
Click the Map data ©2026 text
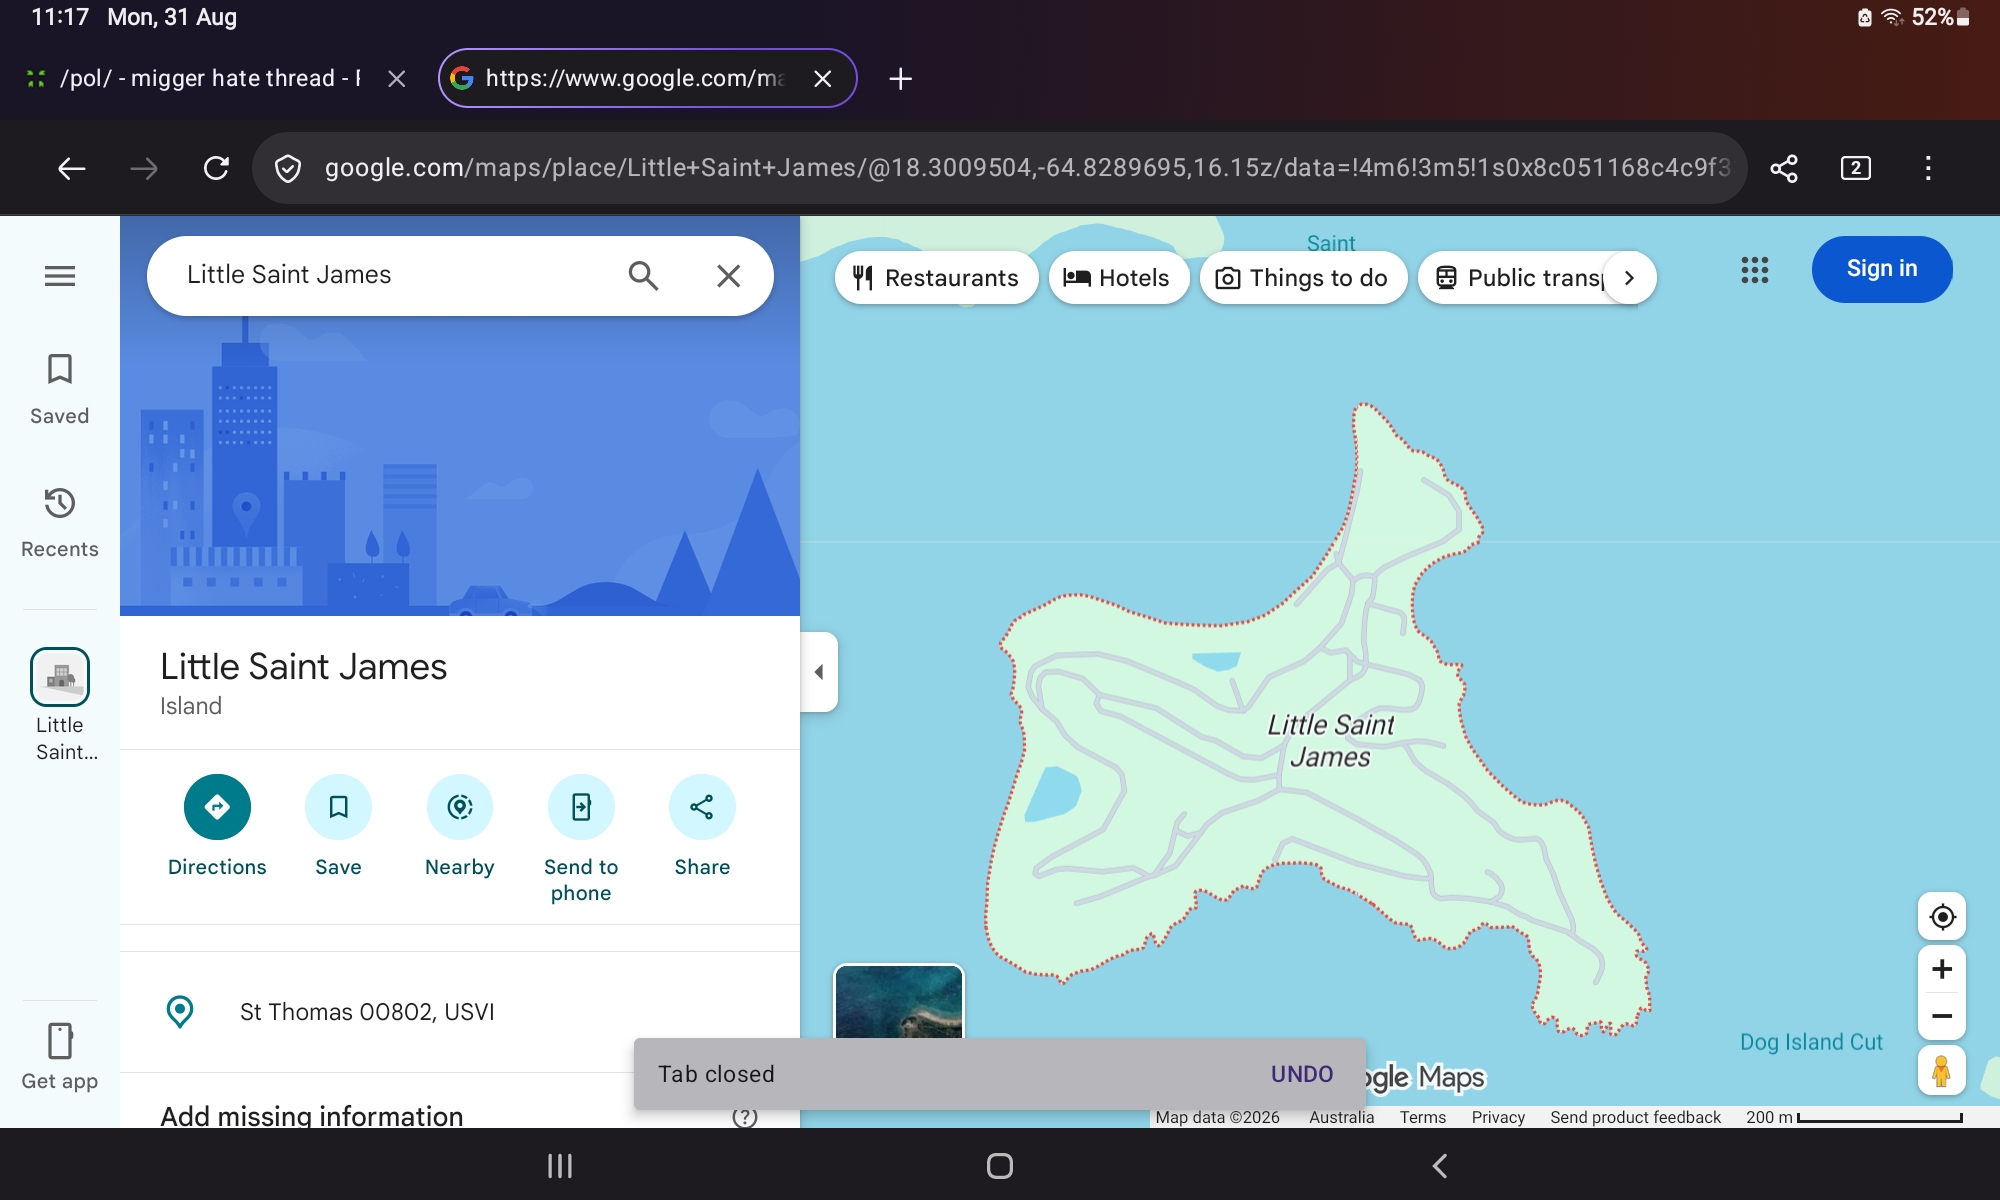coord(1218,1117)
